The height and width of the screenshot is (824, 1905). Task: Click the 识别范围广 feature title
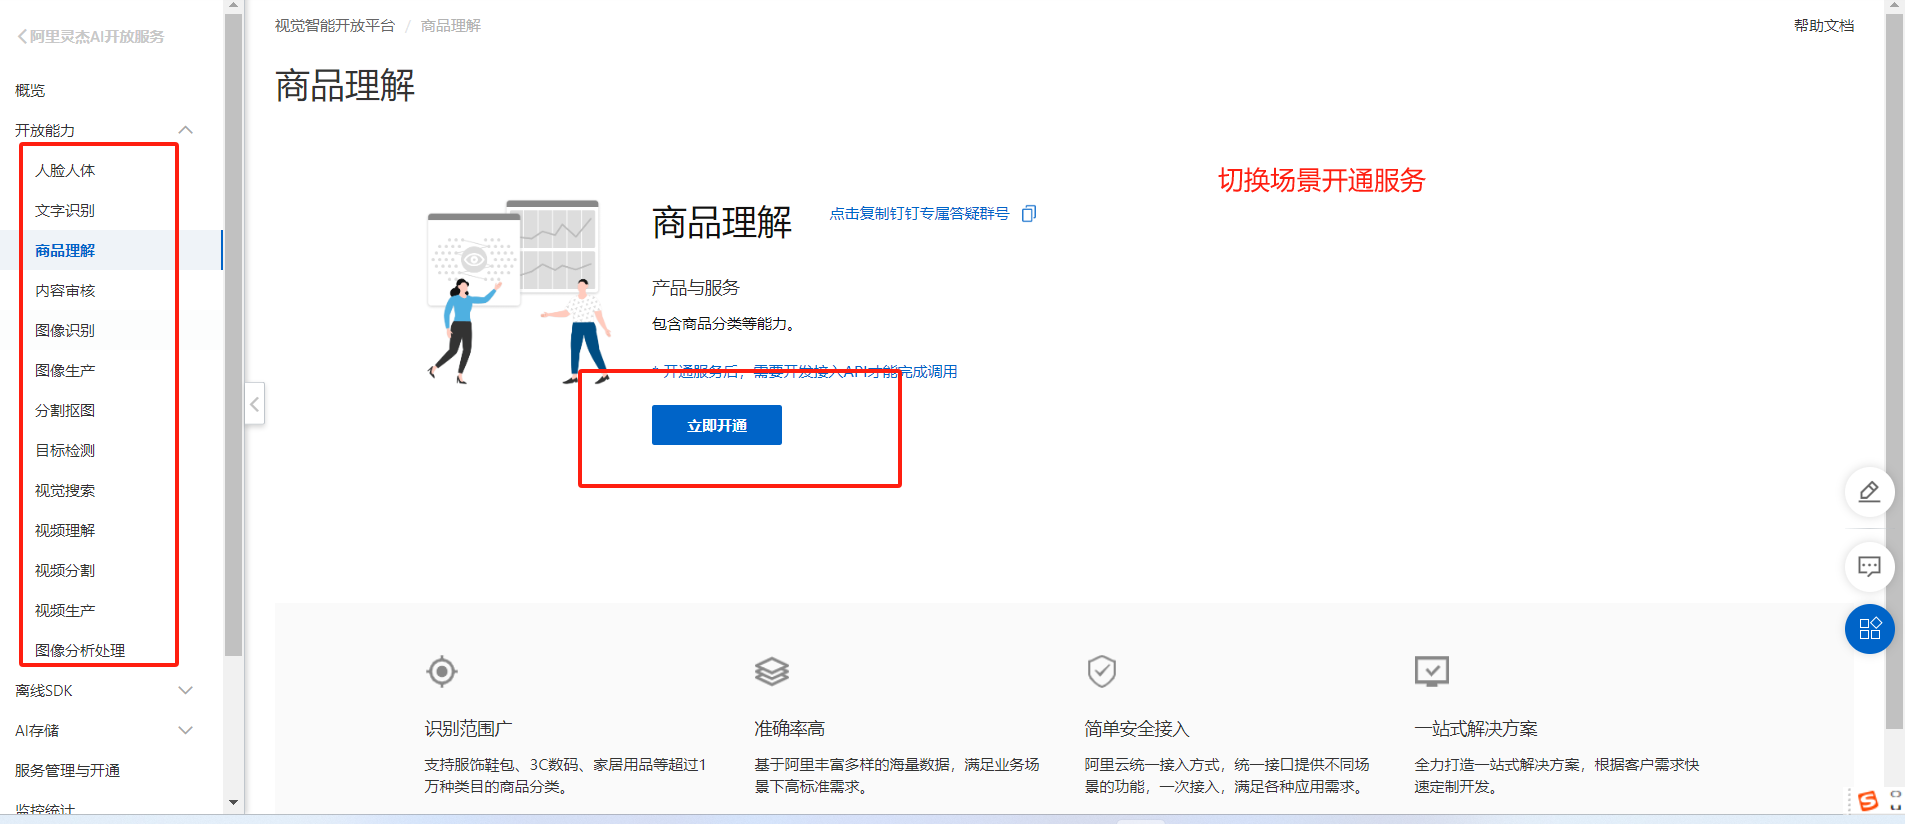click(x=469, y=729)
